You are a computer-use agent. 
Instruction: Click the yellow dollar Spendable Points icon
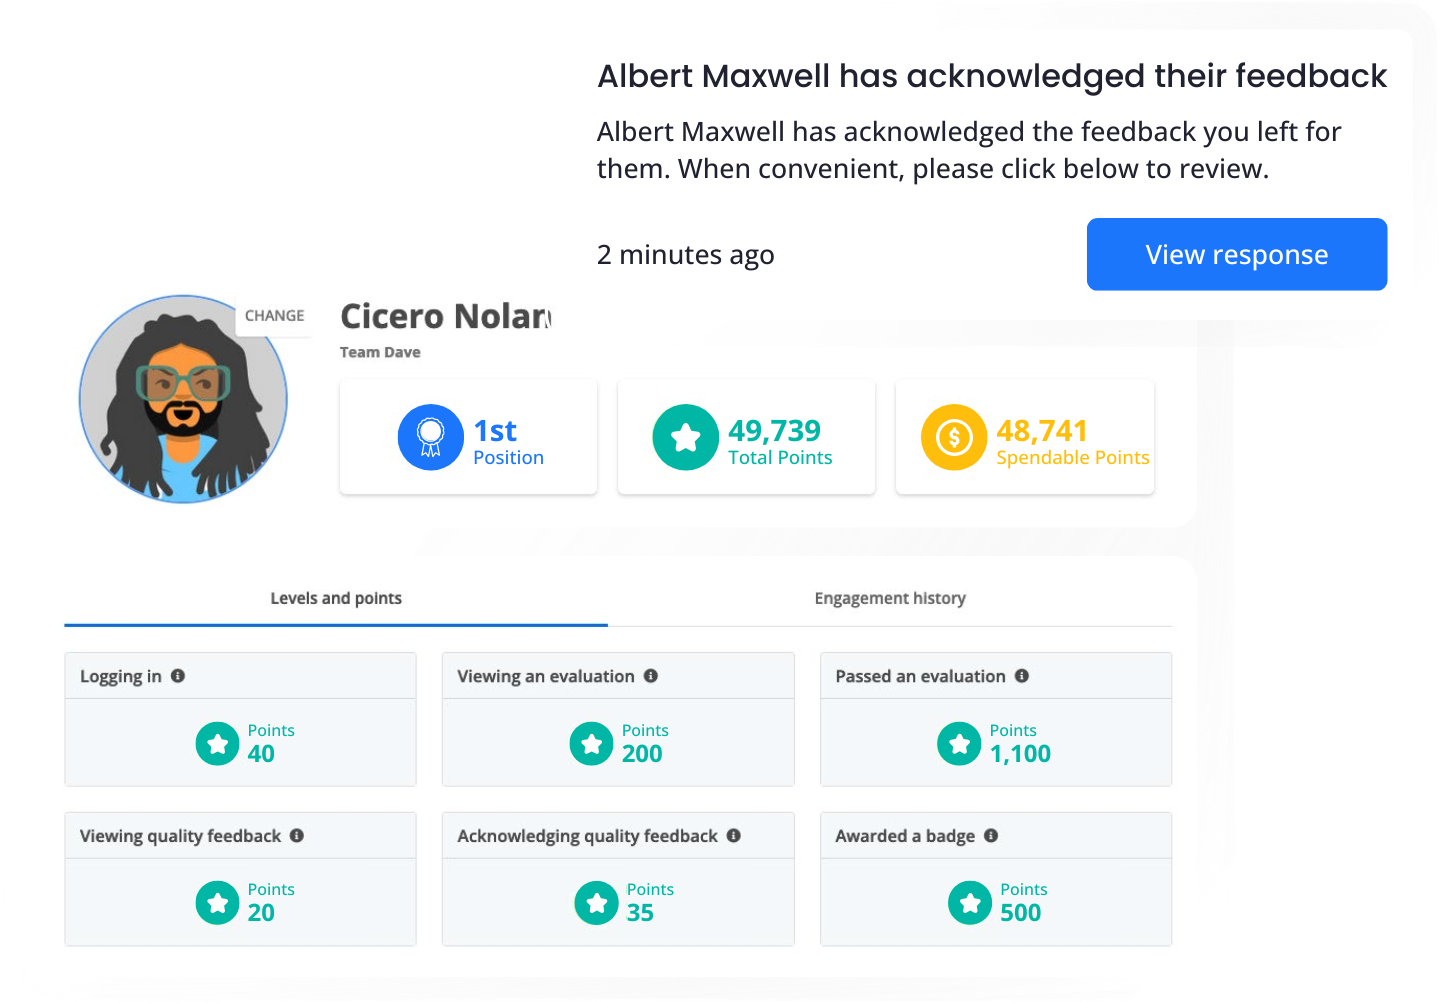click(x=953, y=437)
